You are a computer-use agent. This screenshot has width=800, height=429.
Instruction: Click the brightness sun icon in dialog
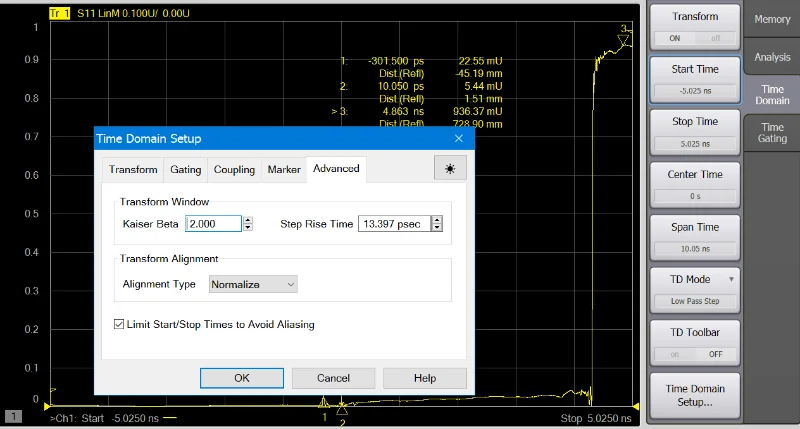point(450,168)
